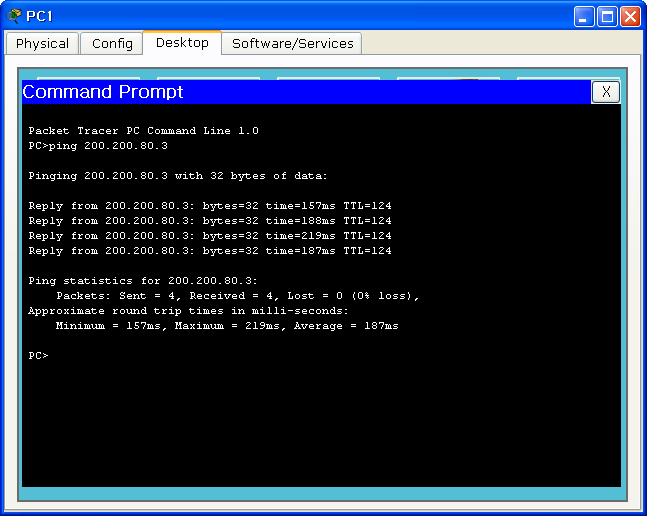Click 'Pinging 200.200.80.3 with 32 bytes of data' line
The height and width of the screenshot is (516, 647).
pyautogui.click(x=178, y=176)
